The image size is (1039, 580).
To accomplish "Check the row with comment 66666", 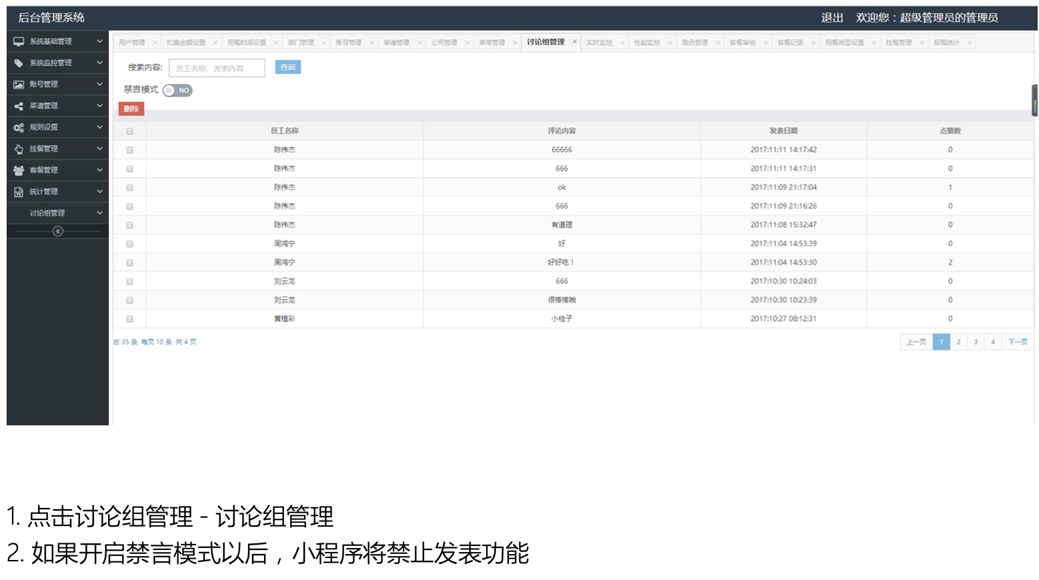I will (130, 150).
